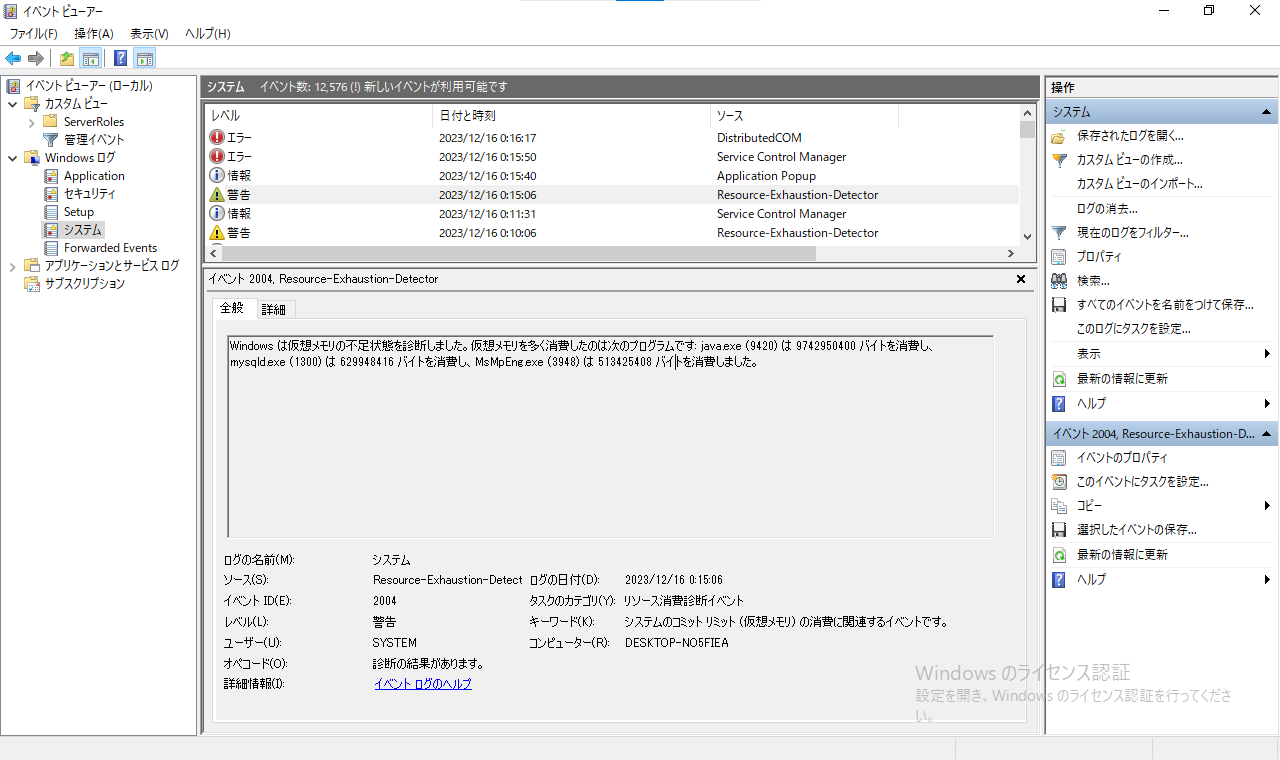Click the binoculars 検索 icon
The image size is (1280, 760).
(x=1059, y=281)
